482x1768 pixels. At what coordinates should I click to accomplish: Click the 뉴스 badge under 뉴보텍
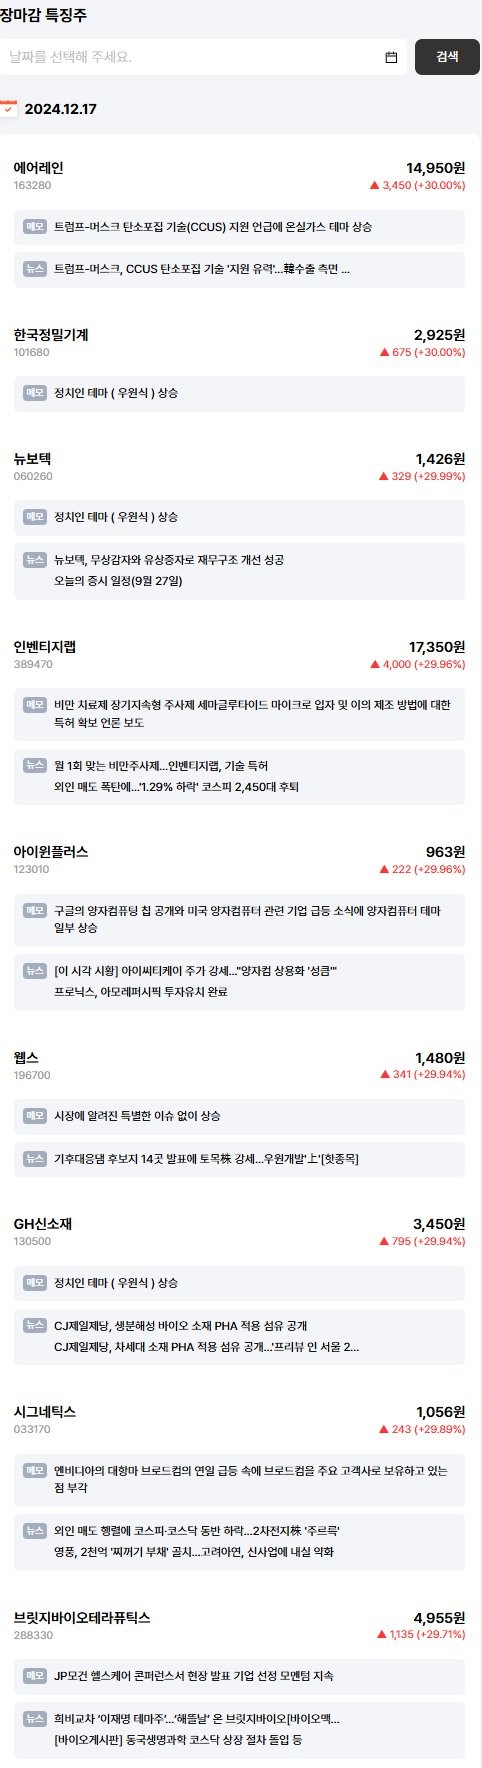click(x=35, y=560)
